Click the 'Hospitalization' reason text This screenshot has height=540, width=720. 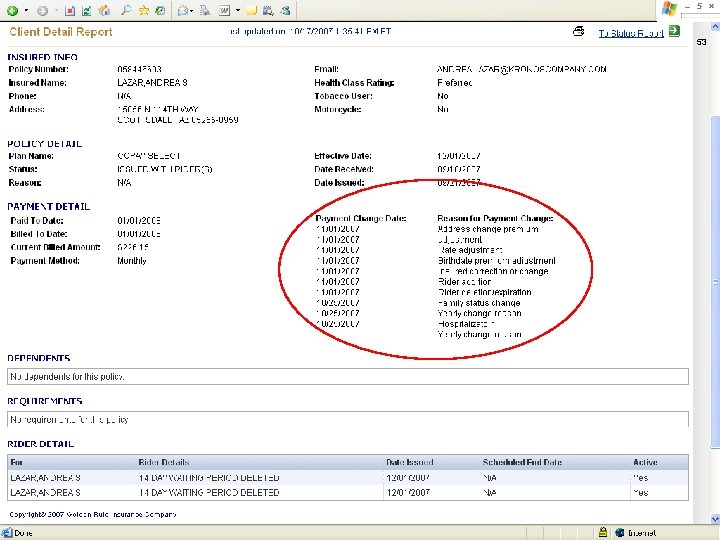[x=466, y=324]
